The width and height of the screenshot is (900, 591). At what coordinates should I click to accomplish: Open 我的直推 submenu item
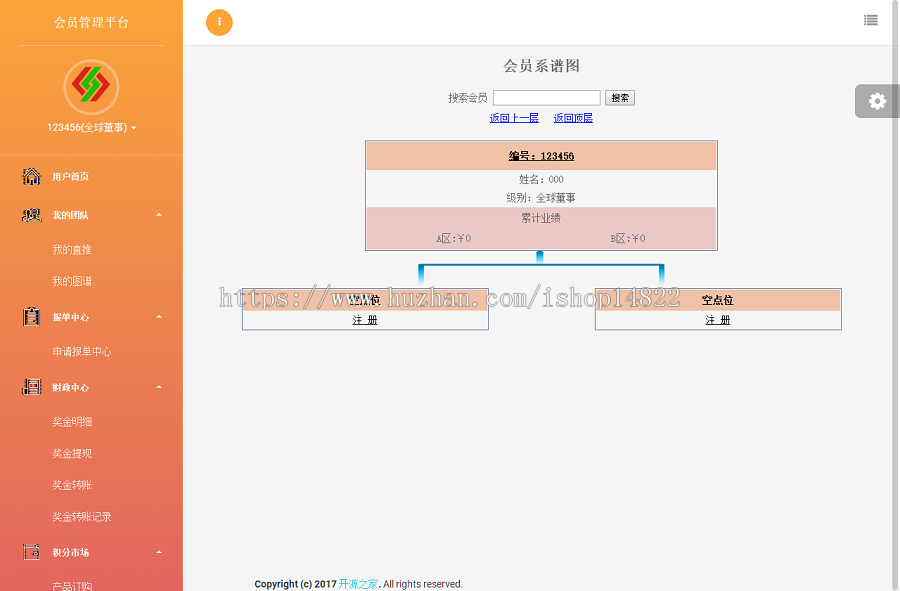[72, 250]
